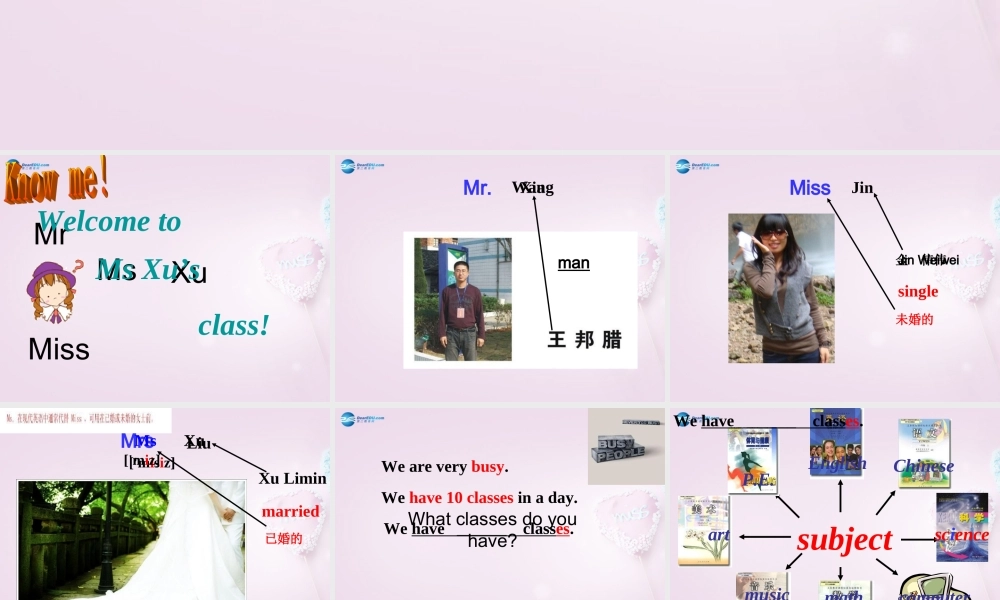The width and height of the screenshot is (1000, 600).
Task: Click the underlined word 'man'
Action: pyautogui.click(x=573, y=263)
